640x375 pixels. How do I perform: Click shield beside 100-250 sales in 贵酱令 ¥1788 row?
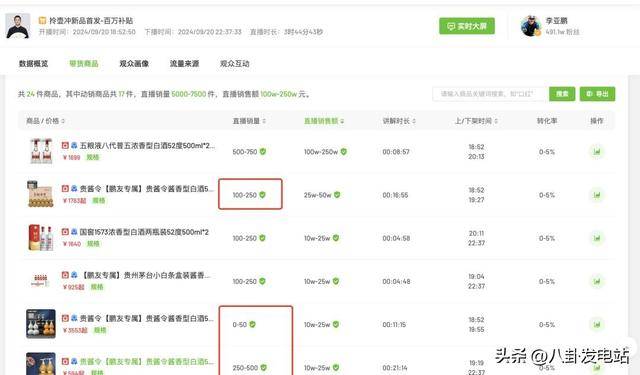(262, 195)
